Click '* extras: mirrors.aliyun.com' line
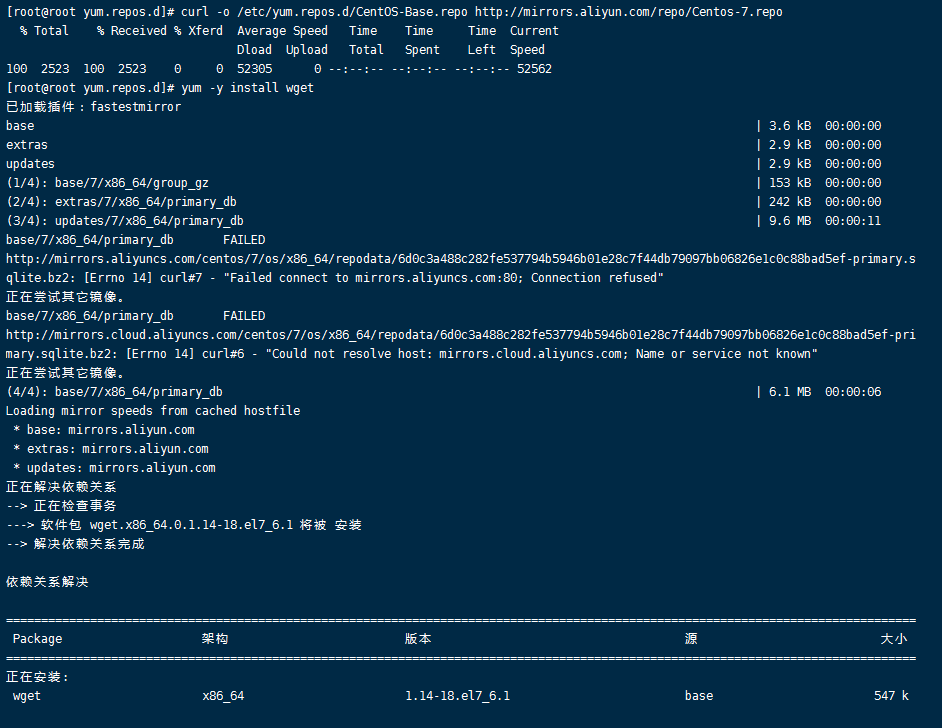942x728 pixels. point(111,449)
